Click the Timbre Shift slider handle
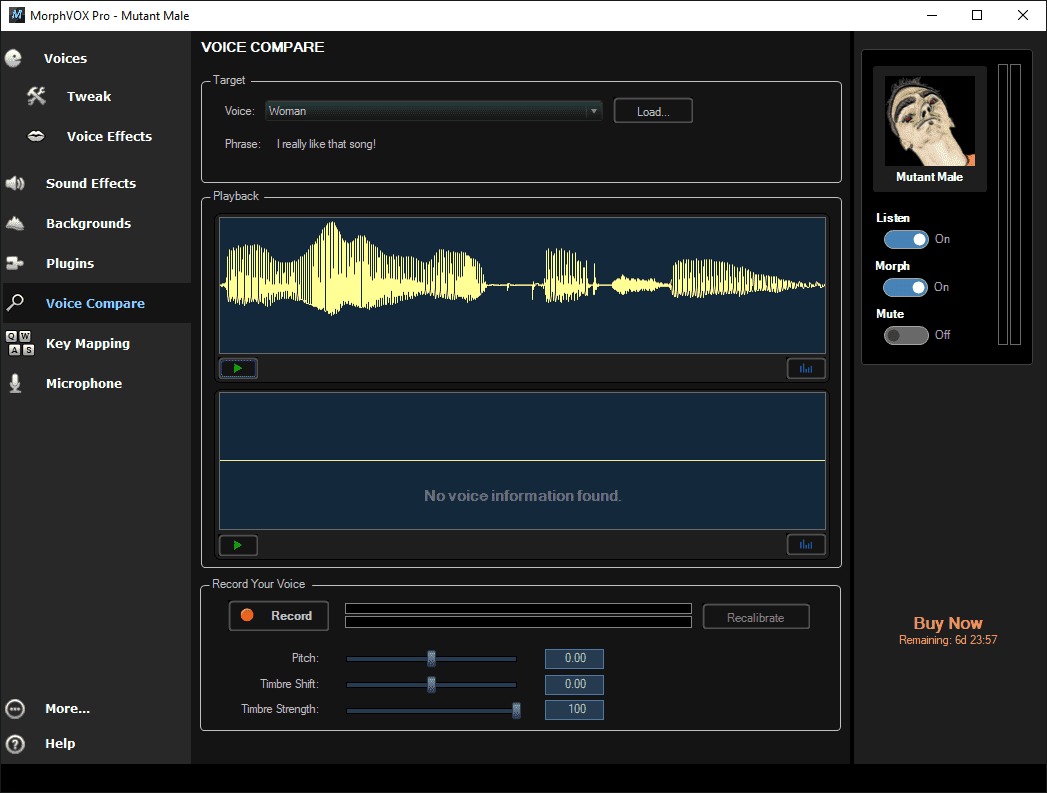1047x793 pixels. coord(431,684)
